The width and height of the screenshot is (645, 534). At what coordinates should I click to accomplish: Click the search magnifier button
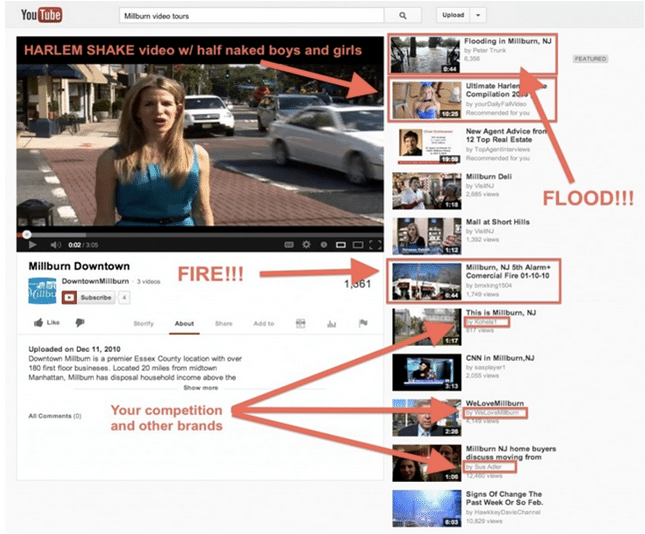[x=402, y=16]
